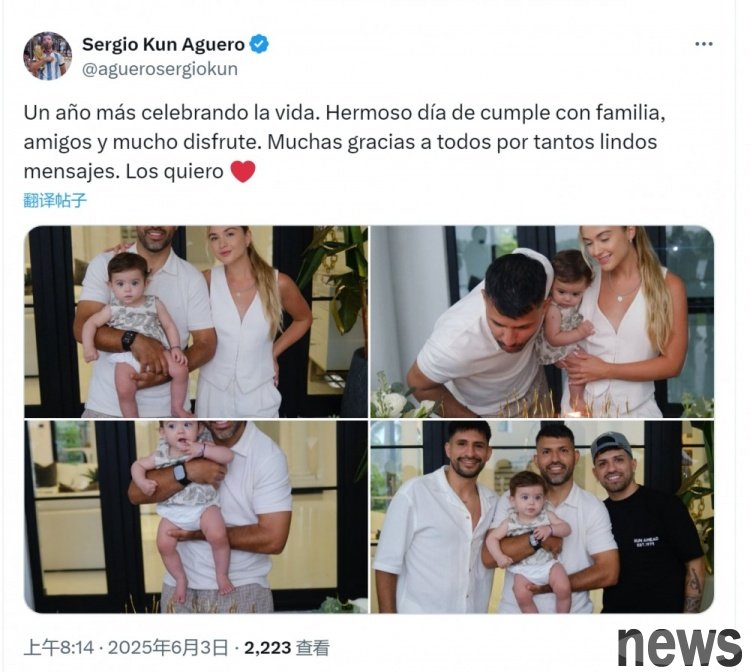Screen dimensions: 750x672
Task: Click the blonde woman in the candle photo
Action: (x=628, y=320)
